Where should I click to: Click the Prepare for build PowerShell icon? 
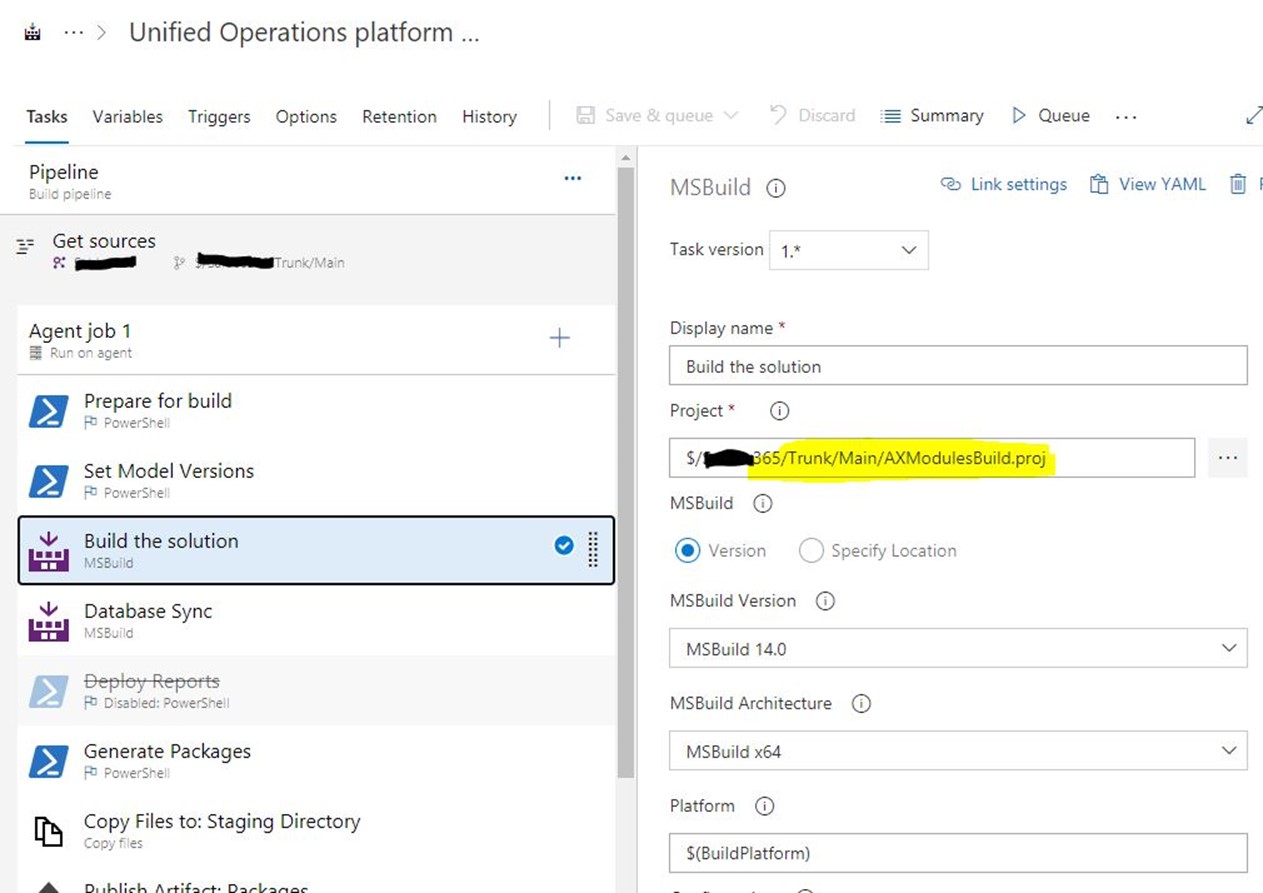click(x=48, y=411)
